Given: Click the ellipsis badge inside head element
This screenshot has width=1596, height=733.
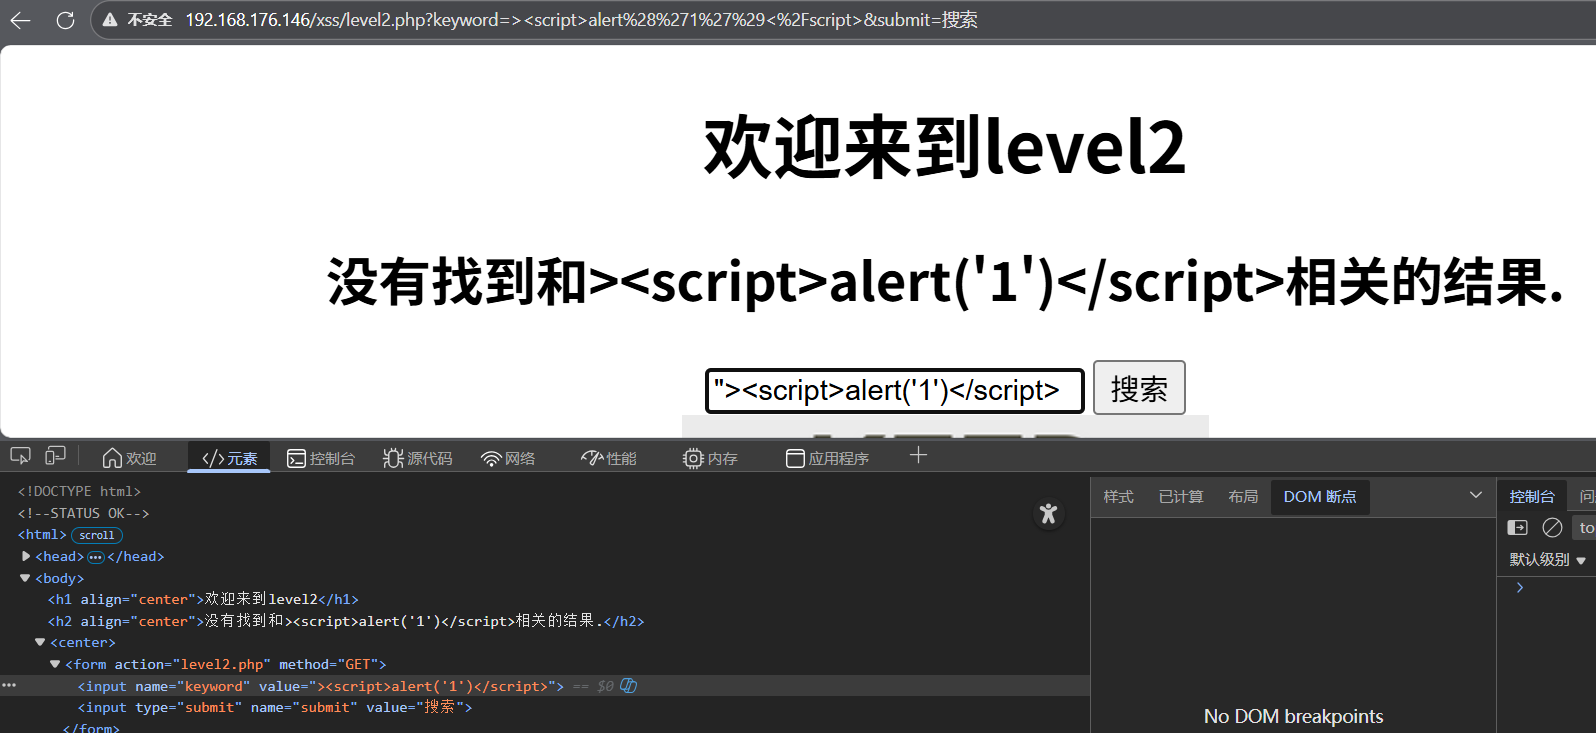Looking at the screenshot, I should click(96, 557).
